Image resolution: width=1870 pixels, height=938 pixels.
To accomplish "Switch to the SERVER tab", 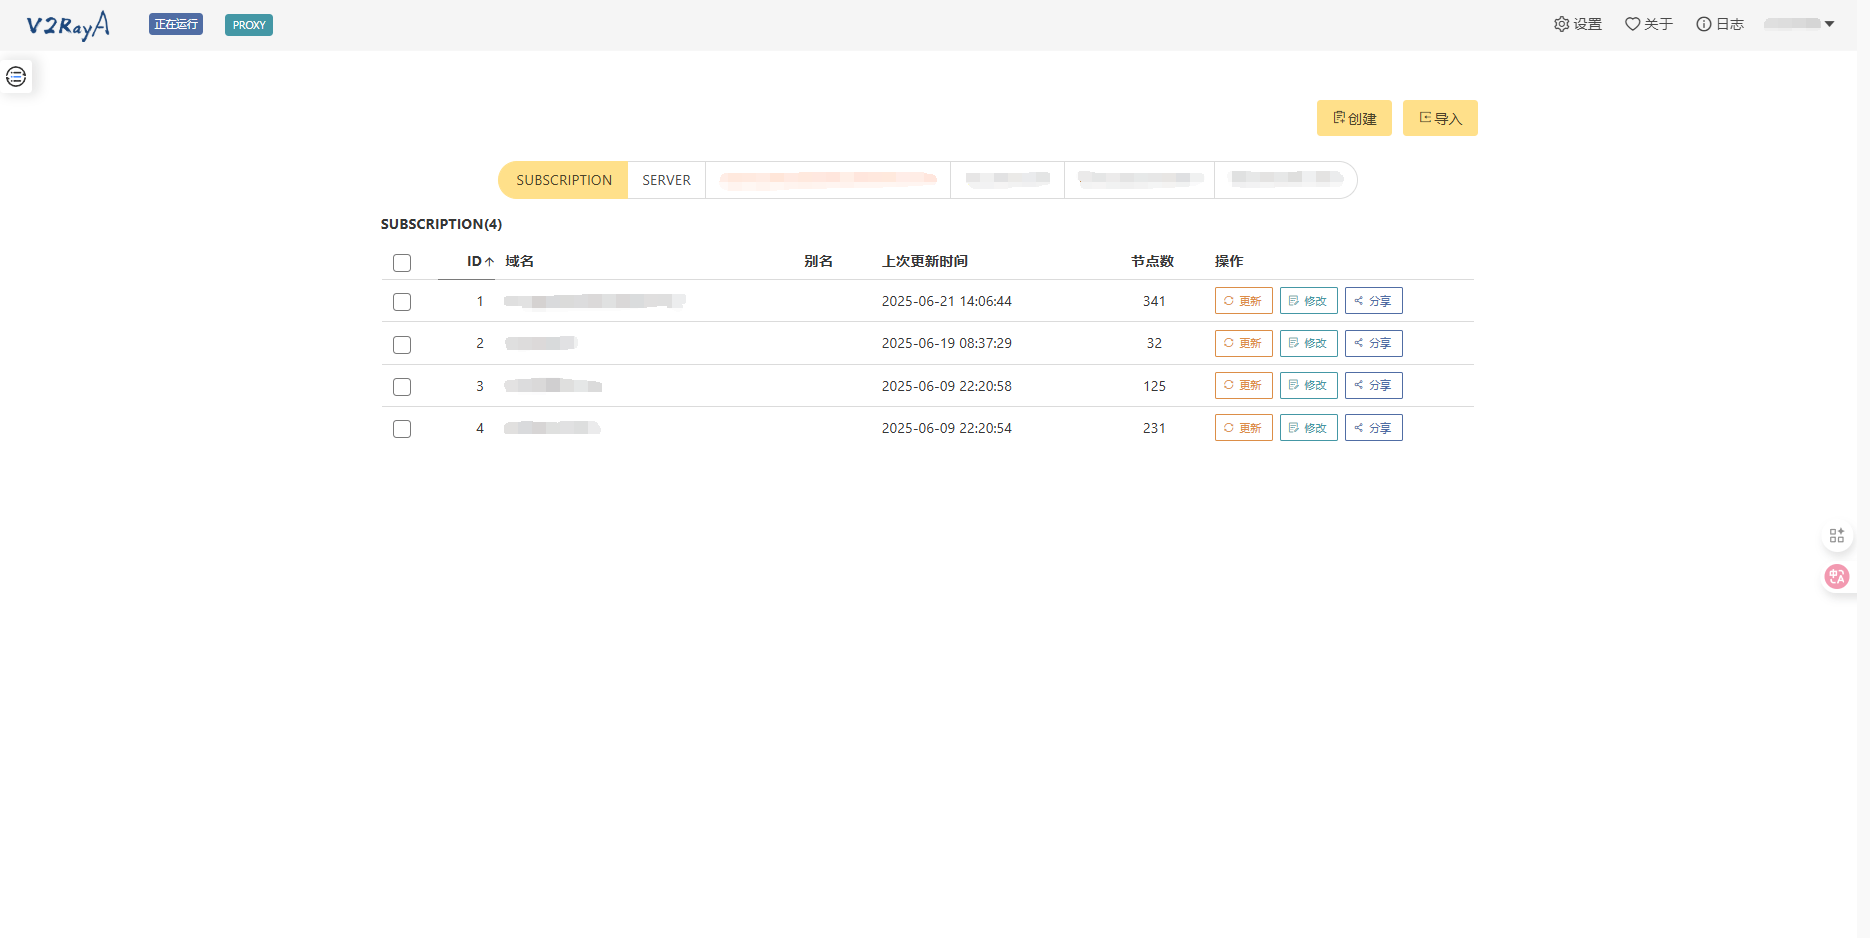I will pyautogui.click(x=666, y=181).
